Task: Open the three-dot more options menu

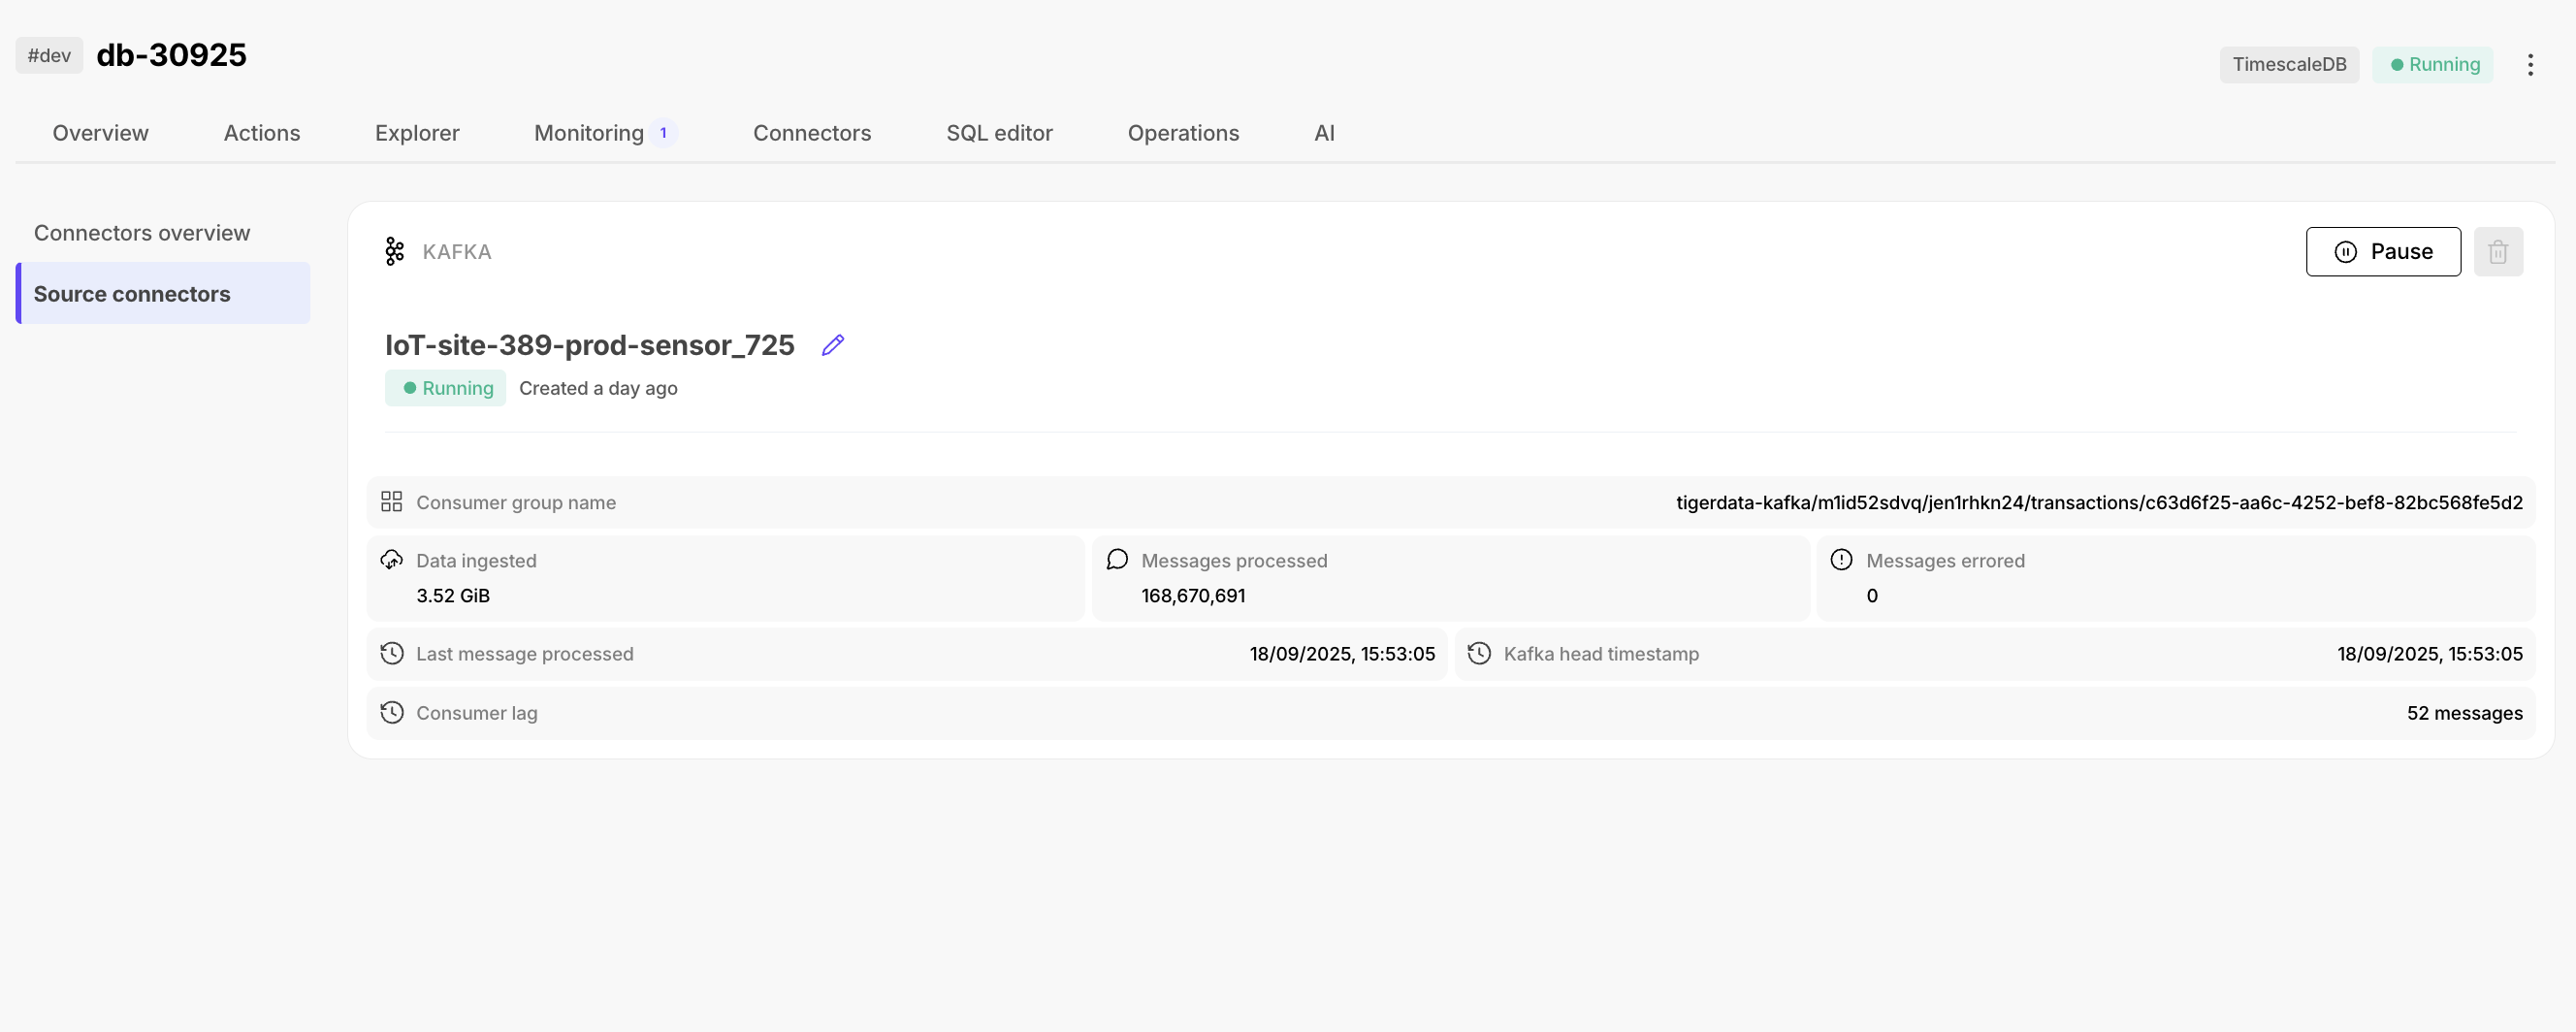Action: [2530, 65]
